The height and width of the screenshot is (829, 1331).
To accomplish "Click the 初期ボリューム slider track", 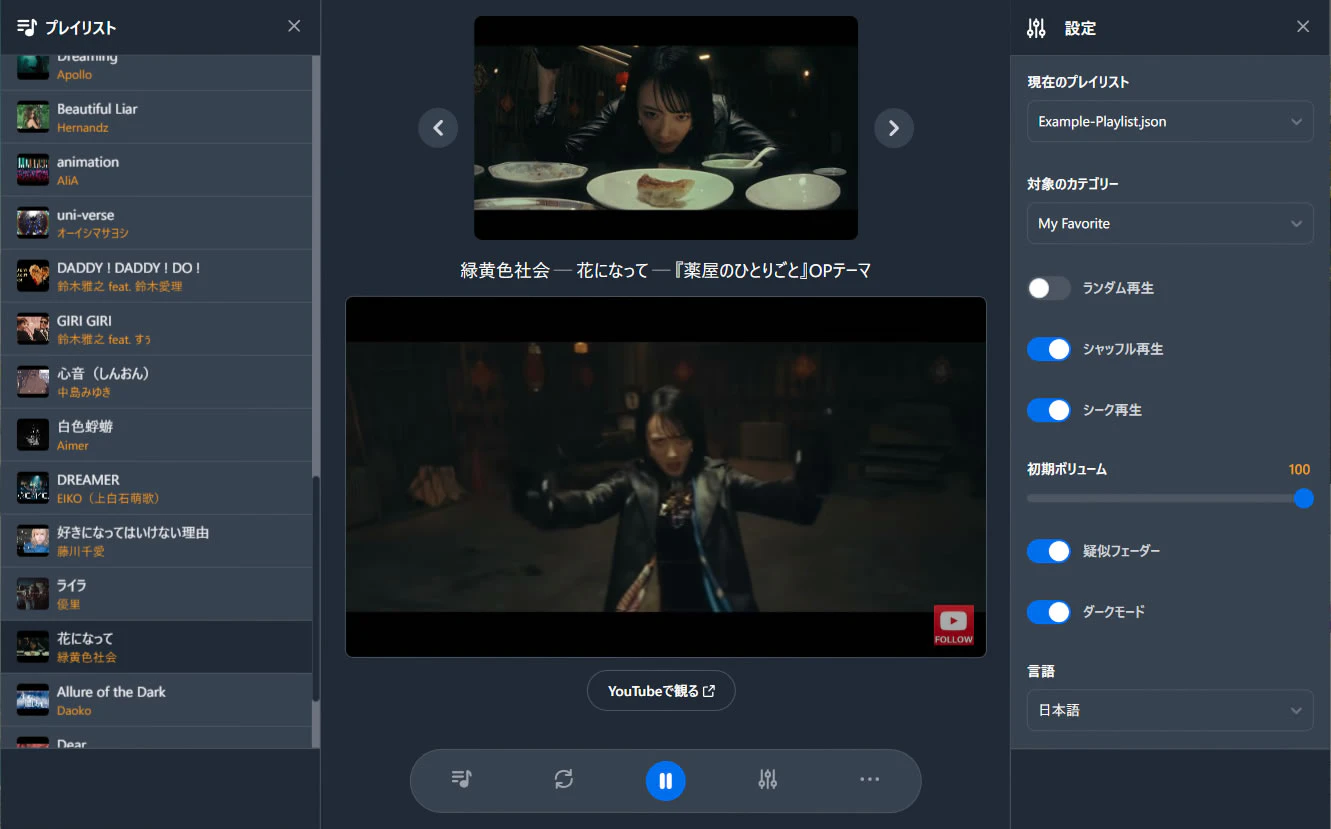I will 1170,498.
